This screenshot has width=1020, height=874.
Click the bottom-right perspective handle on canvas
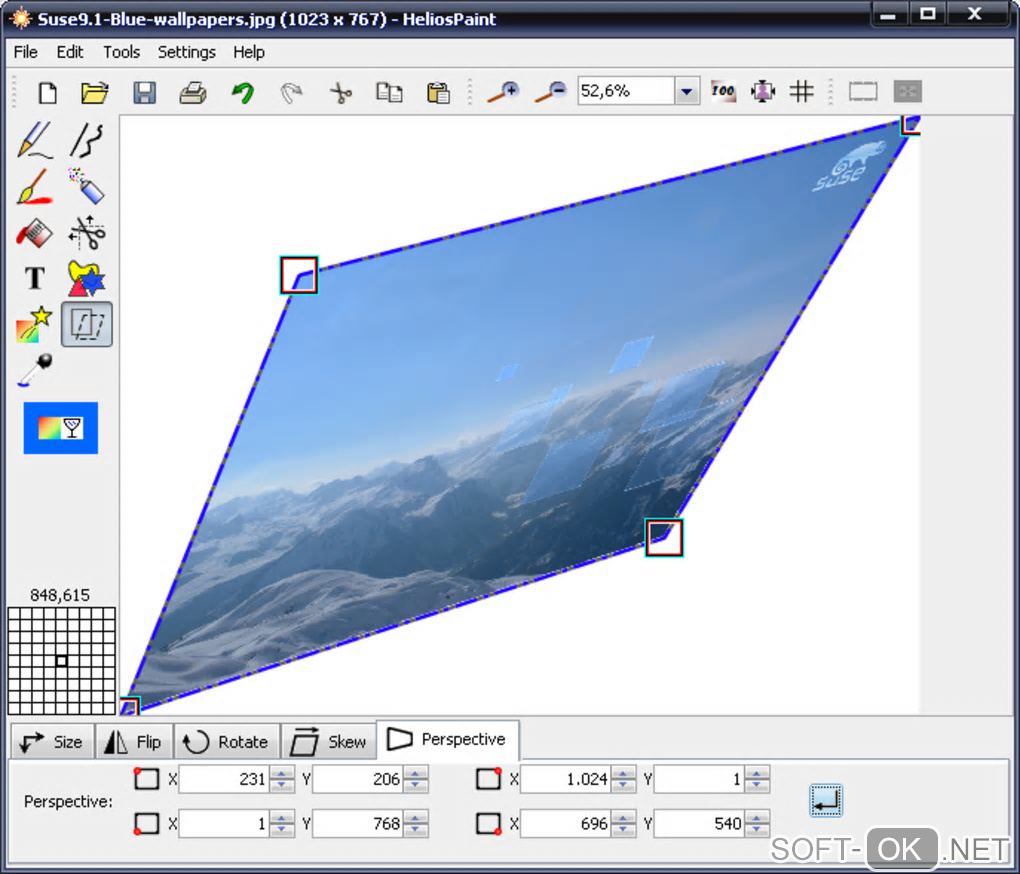click(664, 538)
